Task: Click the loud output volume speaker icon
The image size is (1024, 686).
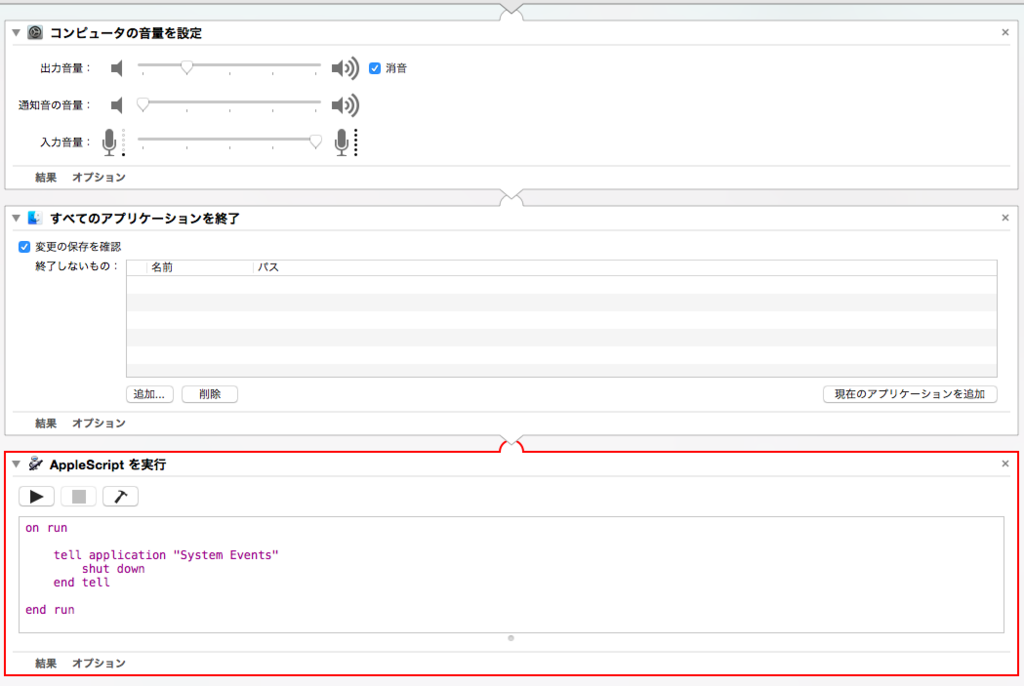Action: pyautogui.click(x=345, y=68)
